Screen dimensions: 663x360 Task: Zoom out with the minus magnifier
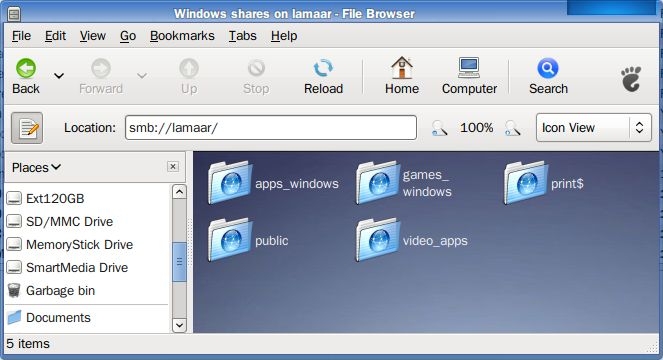point(439,128)
